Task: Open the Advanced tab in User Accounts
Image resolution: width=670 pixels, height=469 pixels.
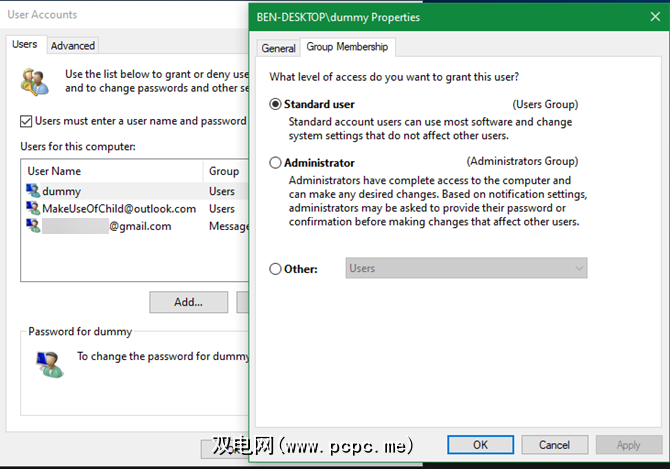Action: coord(73,46)
